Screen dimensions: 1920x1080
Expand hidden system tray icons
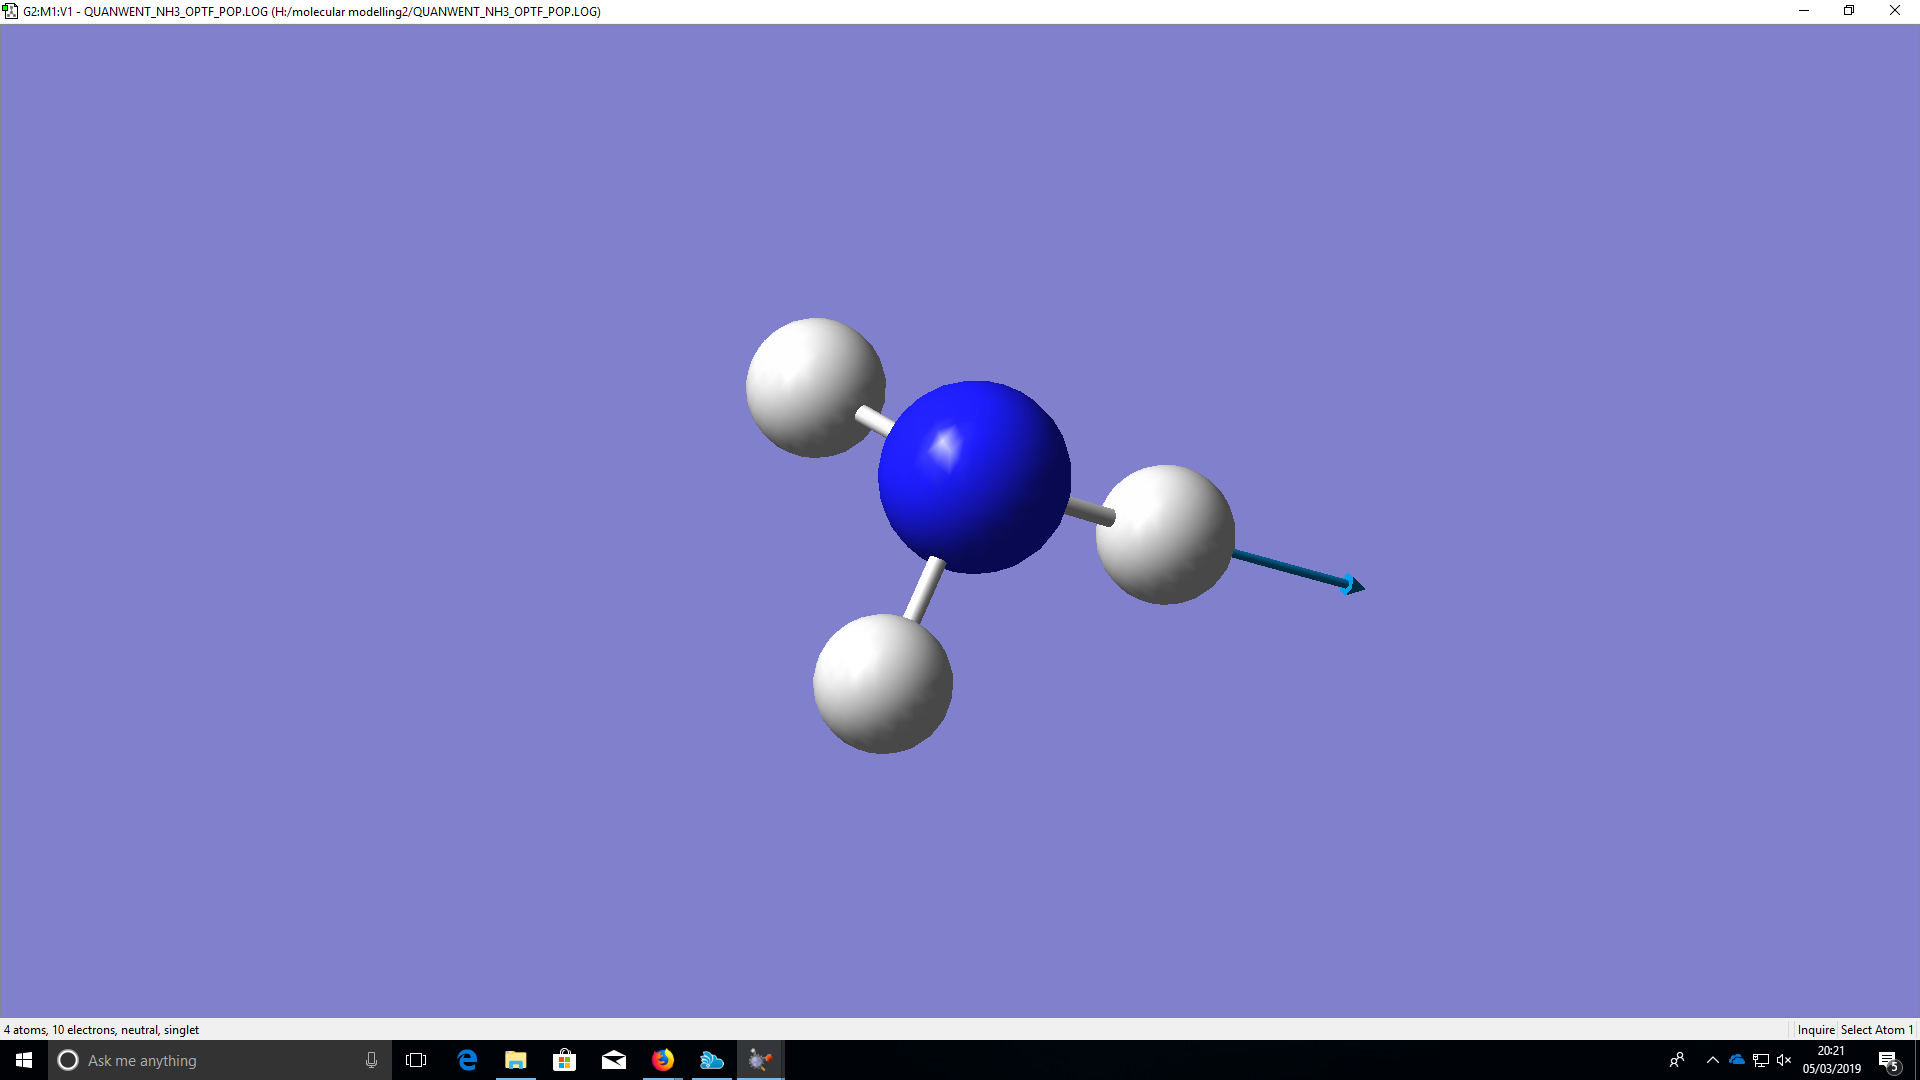click(1712, 1060)
